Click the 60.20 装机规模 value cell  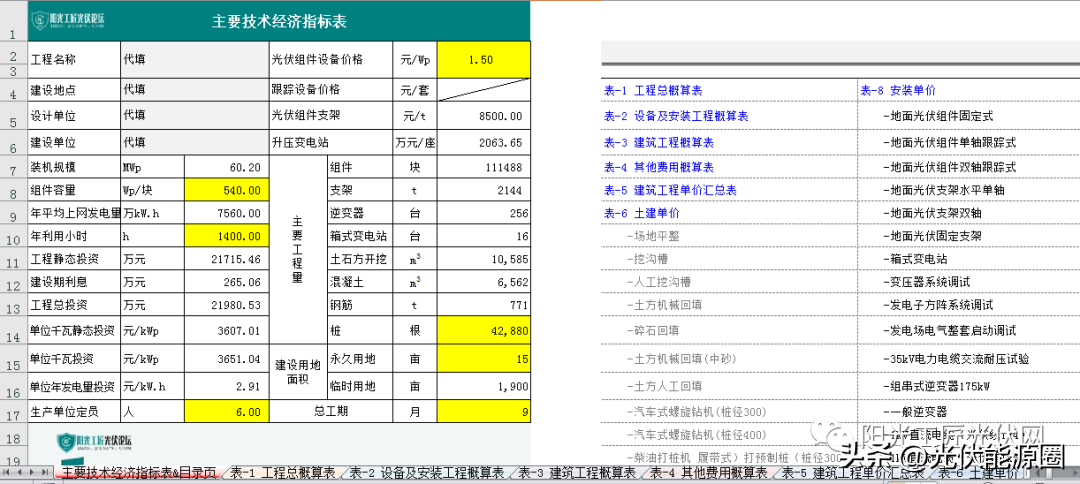point(225,167)
